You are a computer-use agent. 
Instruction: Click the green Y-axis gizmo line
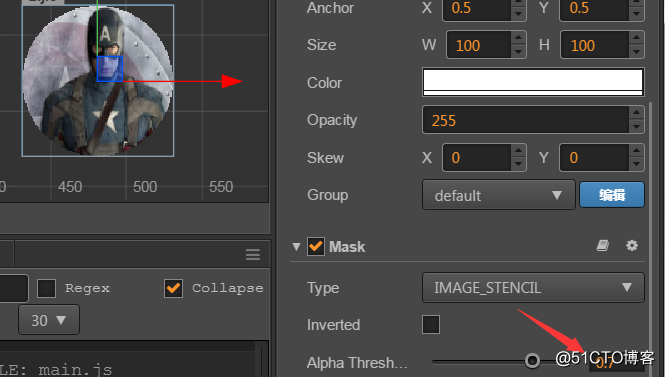pyautogui.click(x=97, y=28)
